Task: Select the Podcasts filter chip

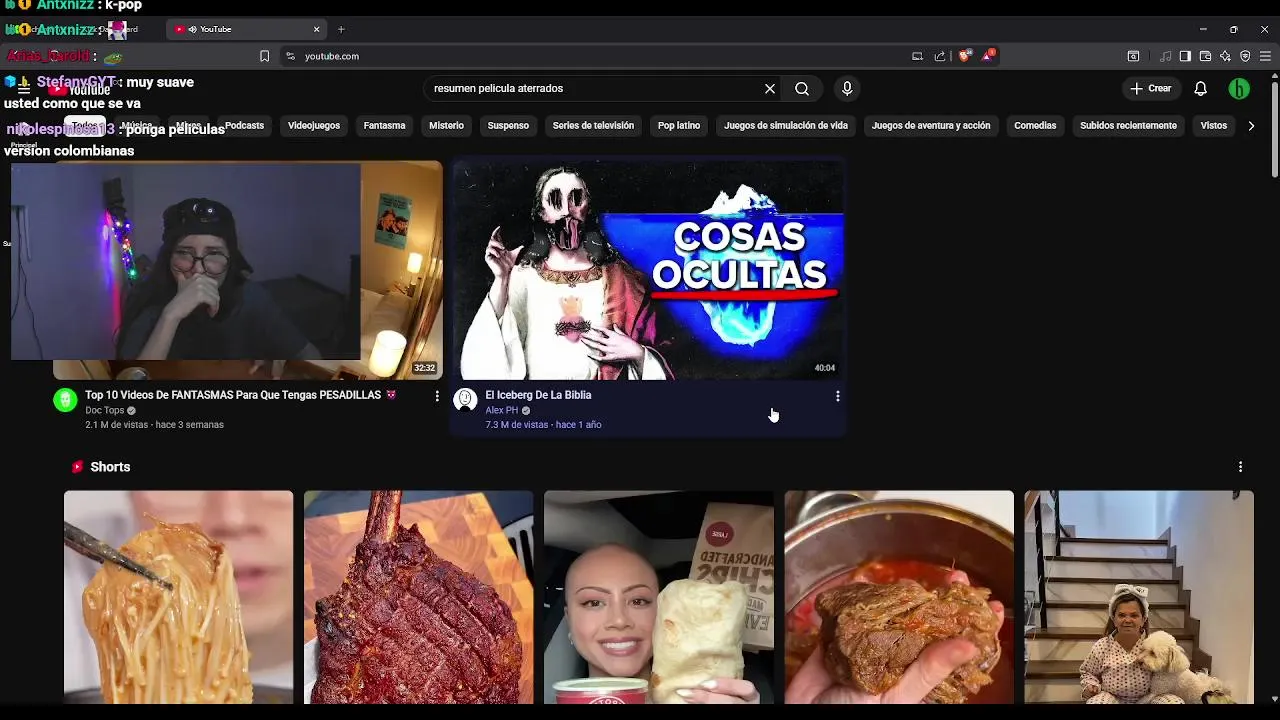Action: coord(245,126)
